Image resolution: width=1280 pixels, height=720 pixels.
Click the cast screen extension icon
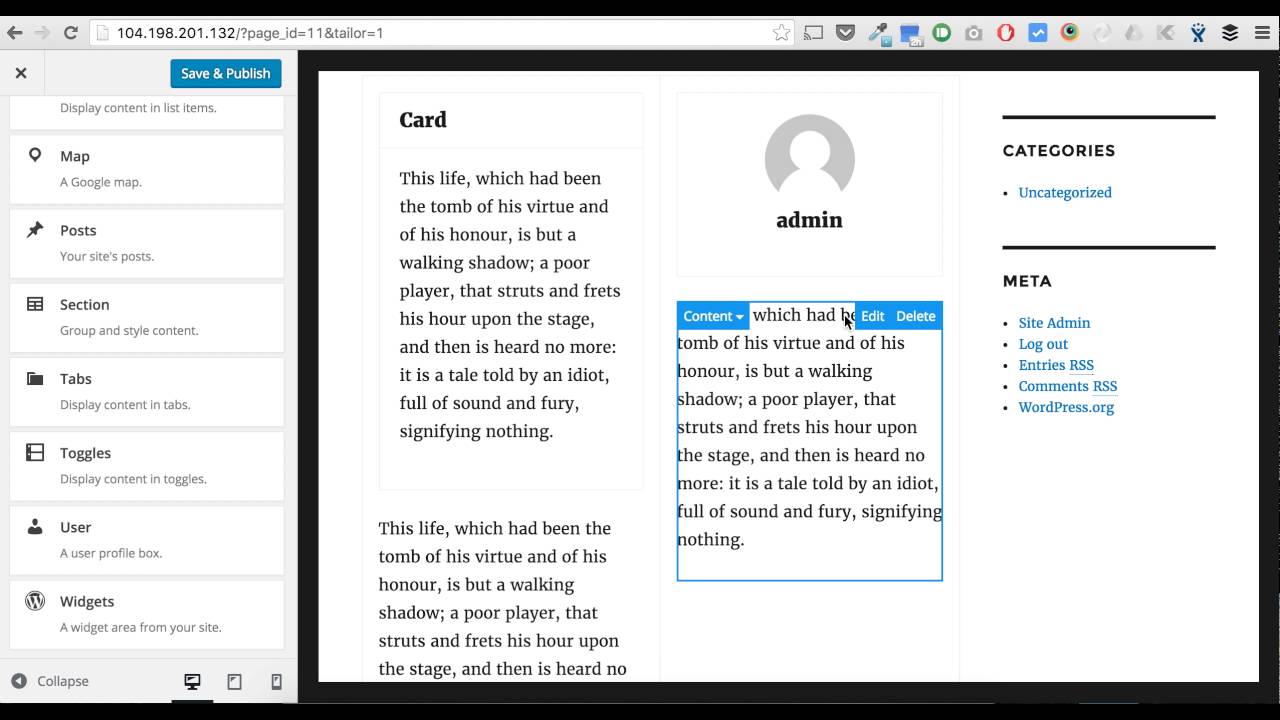(x=814, y=33)
